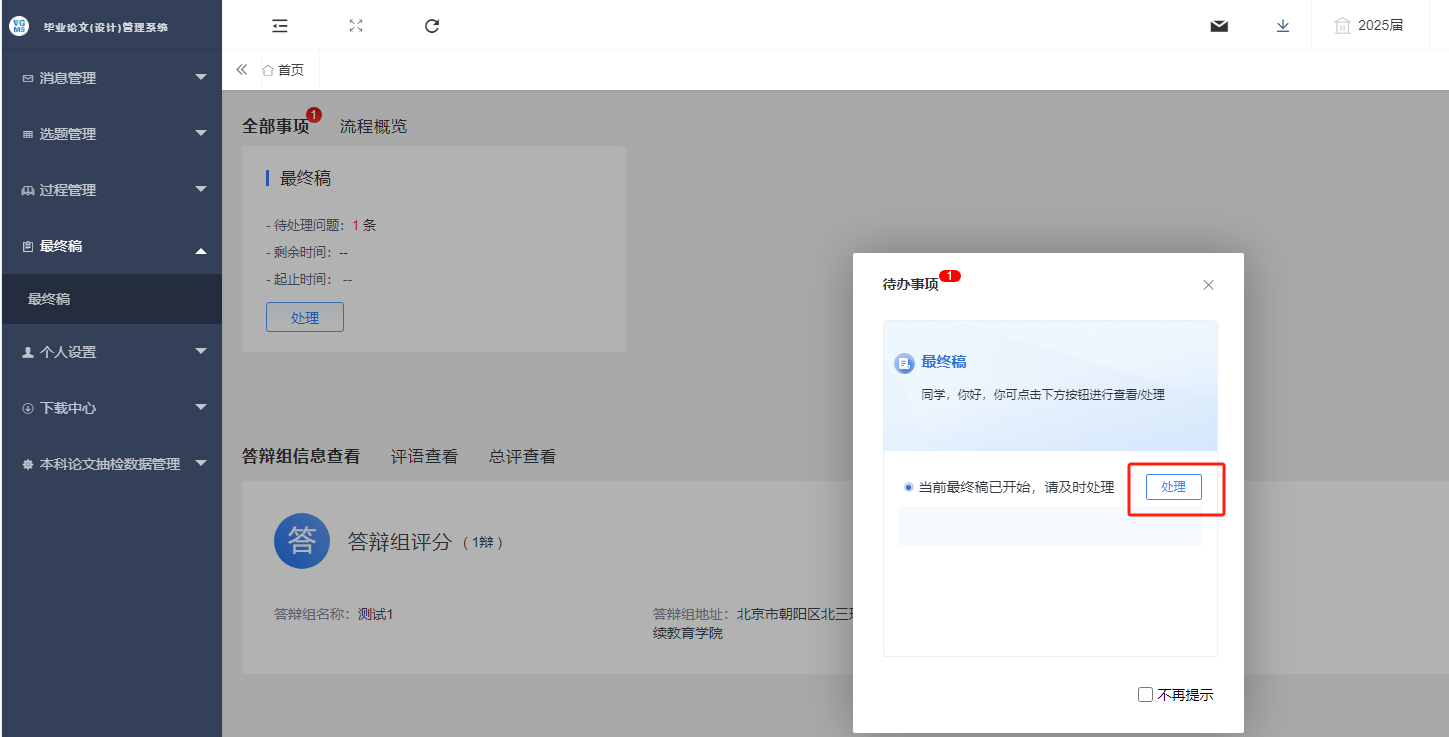1449x737 pixels.
Task: Expand the 消息管理 sidebar menu
Action: click(110, 78)
